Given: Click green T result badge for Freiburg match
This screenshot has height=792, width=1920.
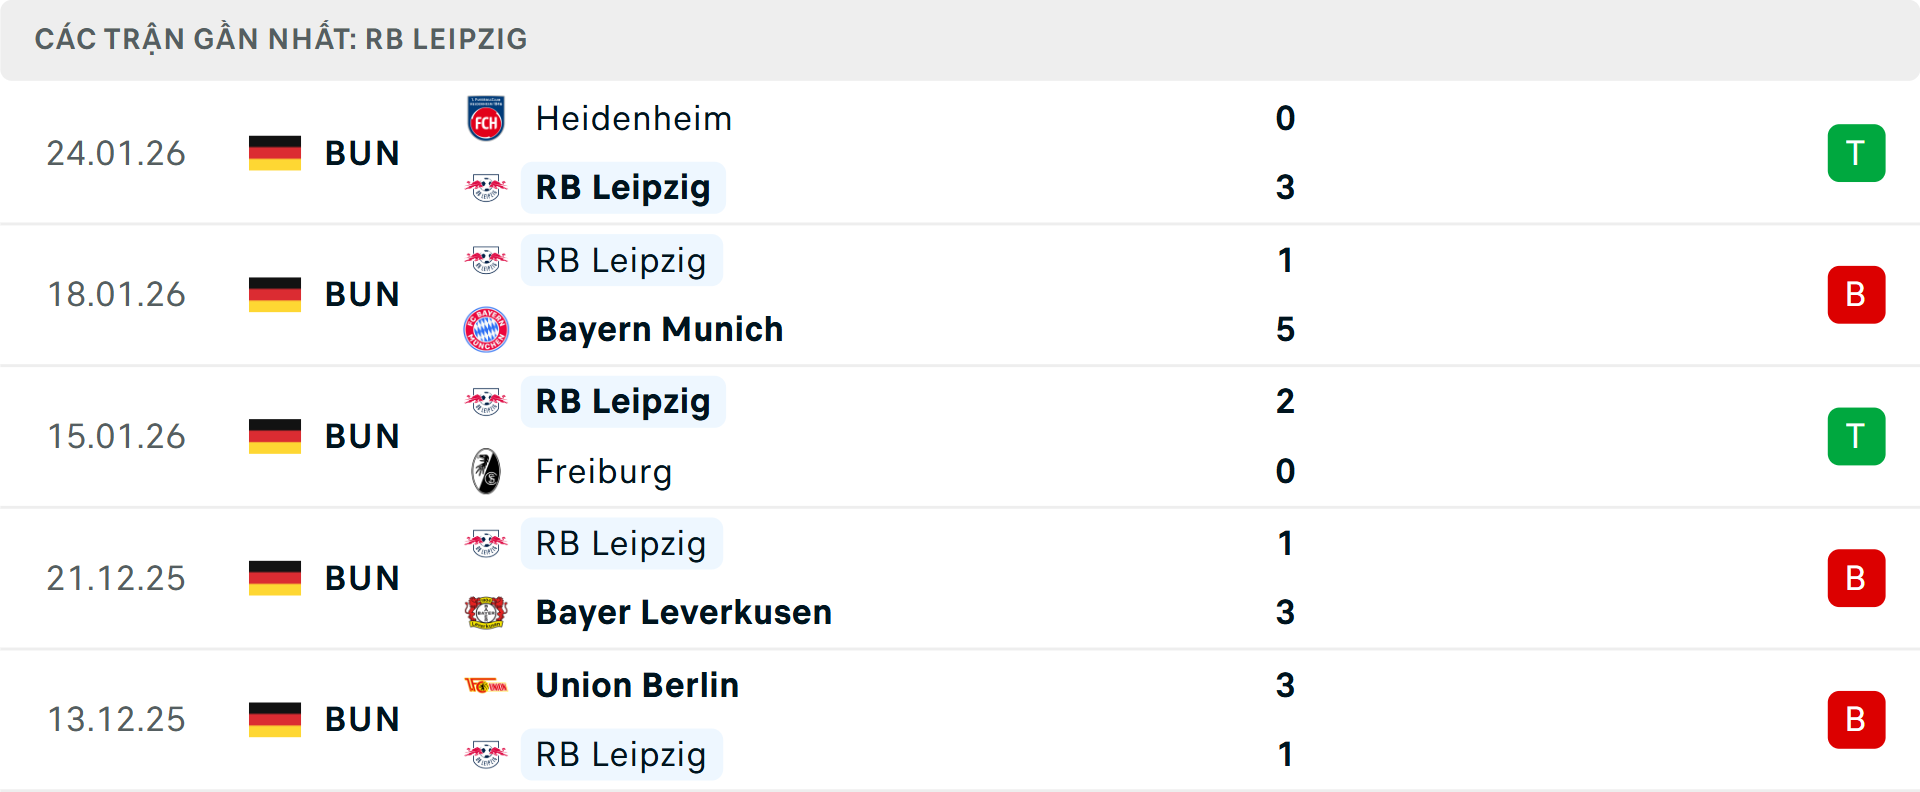Looking at the screenshot, I should point(1856,437).
